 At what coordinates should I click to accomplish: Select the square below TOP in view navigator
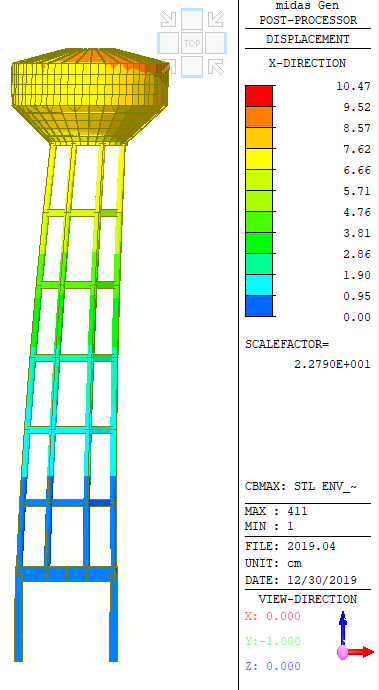click(x=192, y=67)
